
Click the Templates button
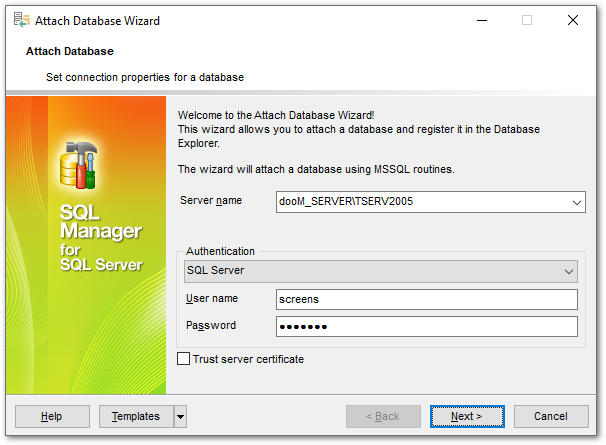[135, 416]
